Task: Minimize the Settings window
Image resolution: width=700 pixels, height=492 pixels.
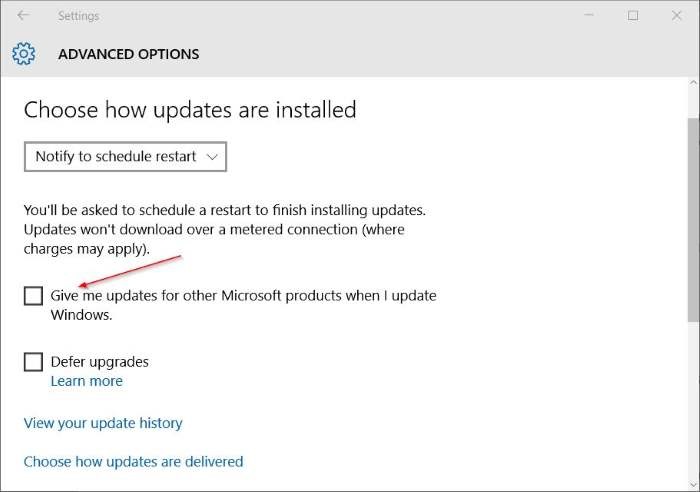Action: [589, 15]
